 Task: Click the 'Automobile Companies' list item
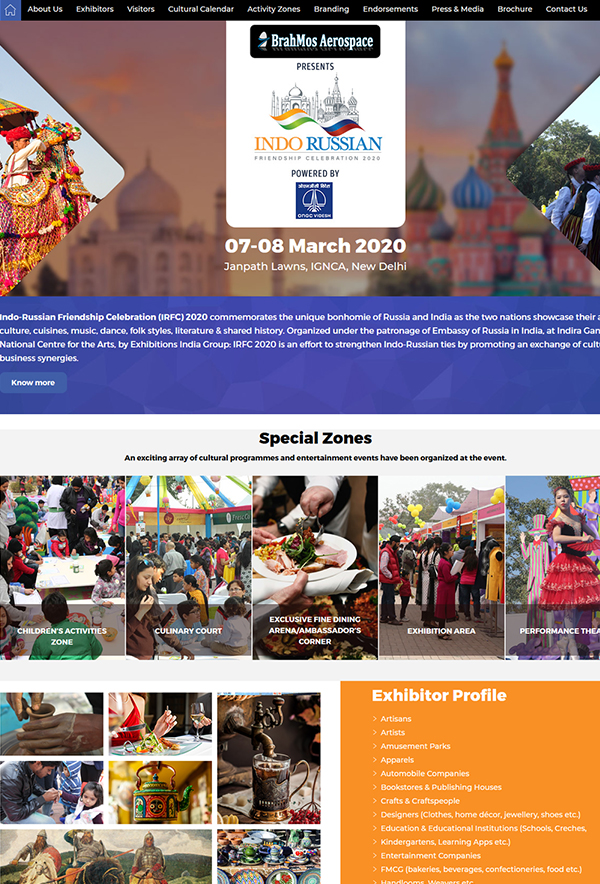coord(424,774)
